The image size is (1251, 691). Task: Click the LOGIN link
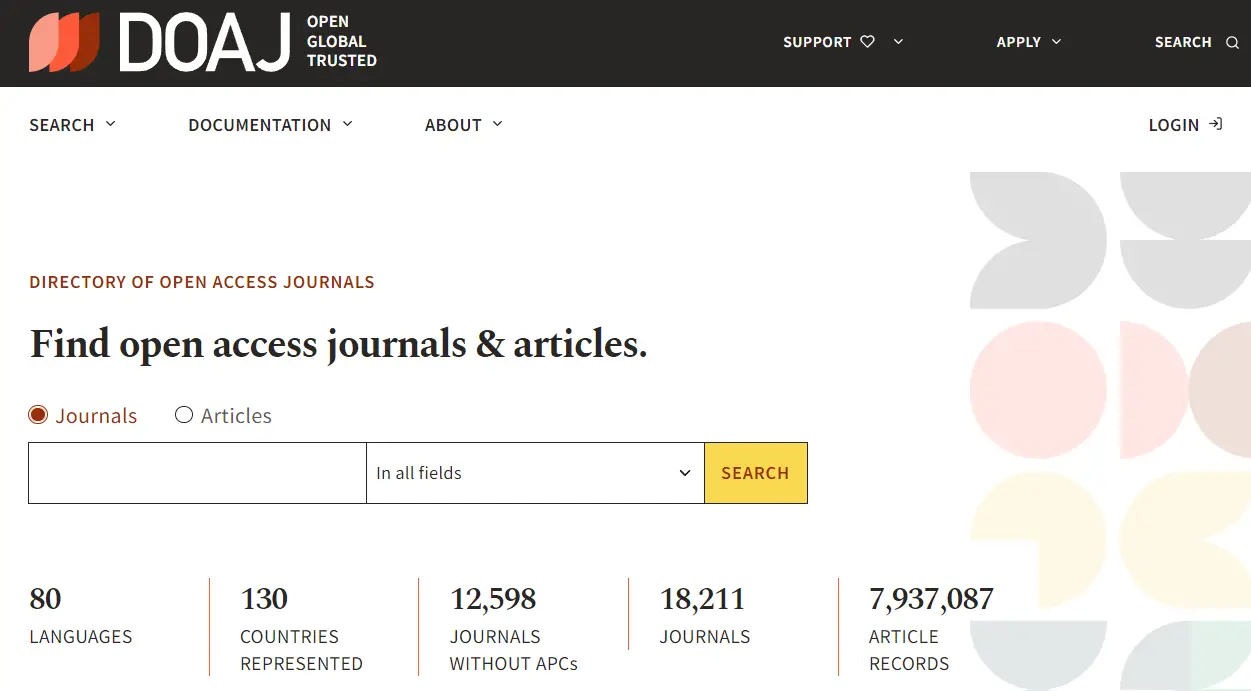pos(1185,125)
